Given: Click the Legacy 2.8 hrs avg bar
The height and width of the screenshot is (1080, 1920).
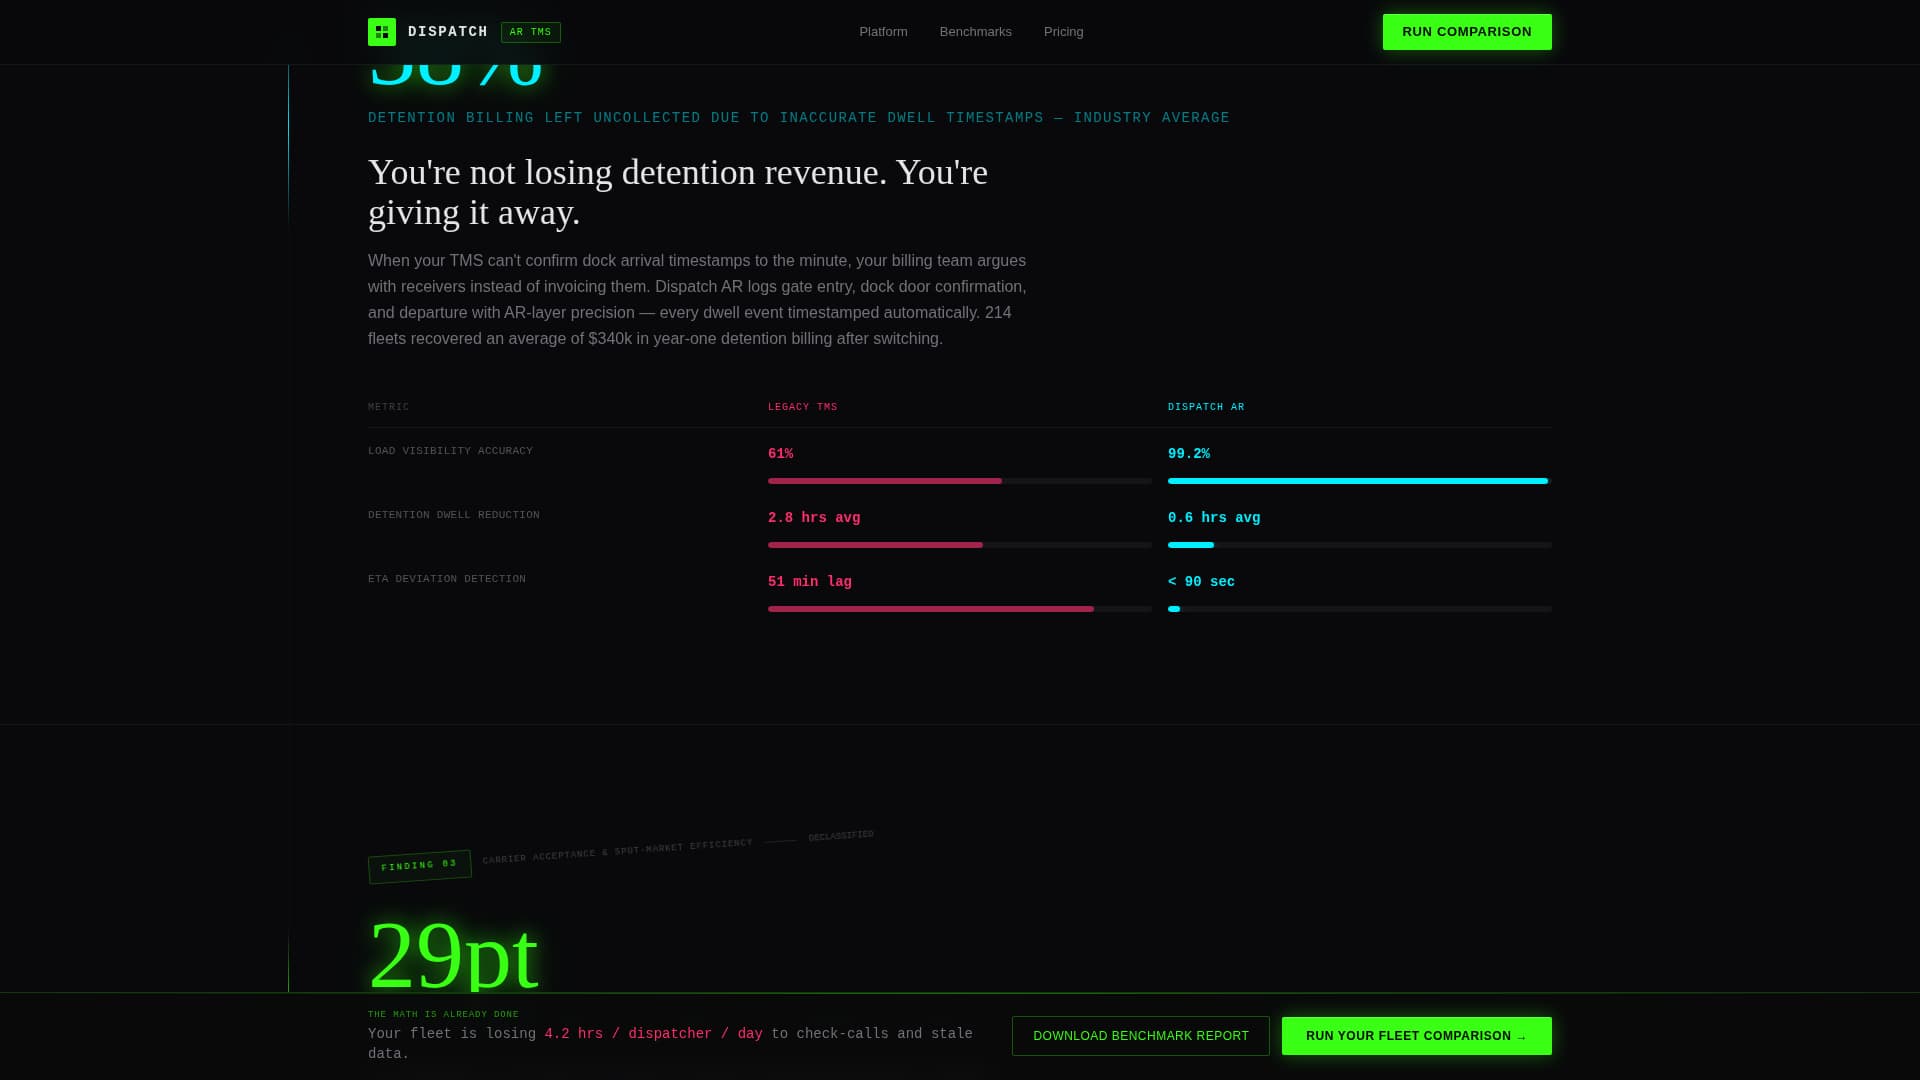Looking at the screenshot, I should click(x=960, y=545).
